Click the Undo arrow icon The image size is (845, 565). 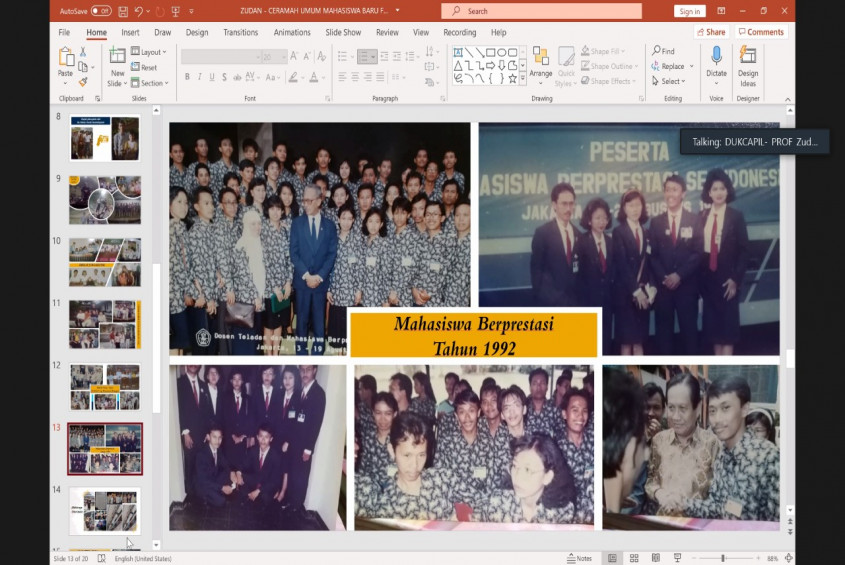(x=139, y=11)
